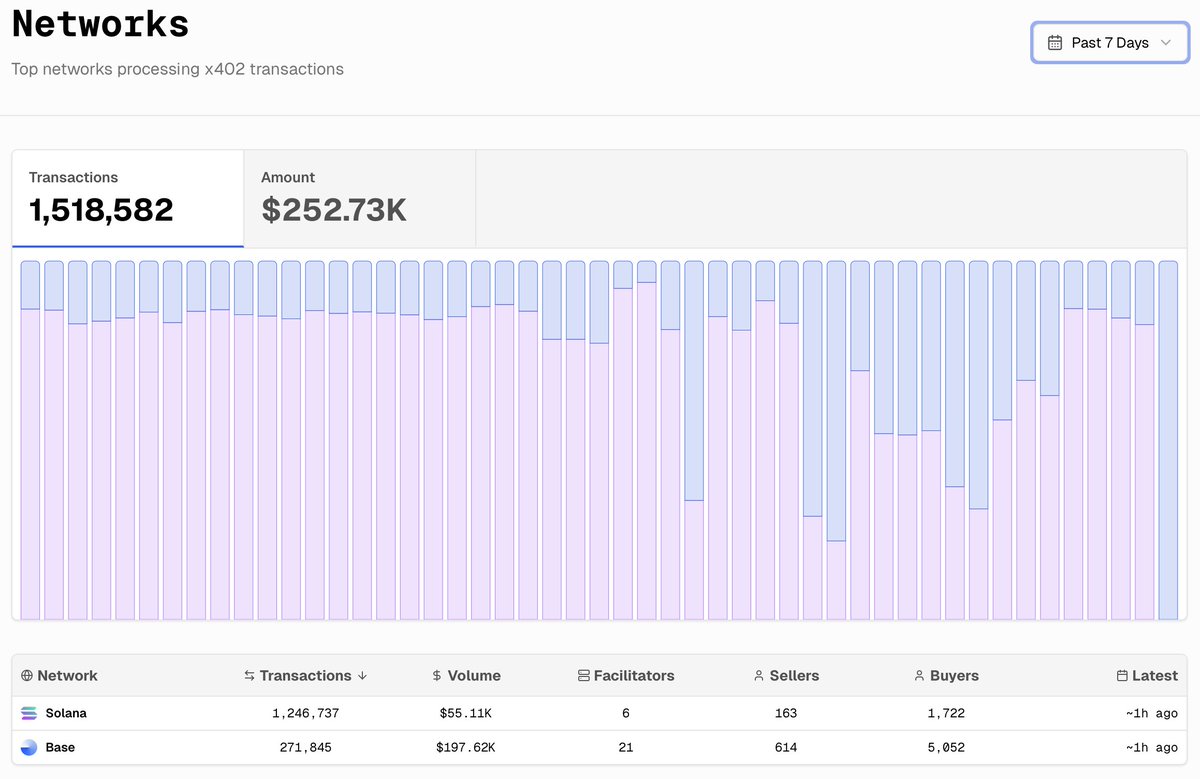Sort table by Volume column header
Image resolution: width=1200 pixels, height=779 pixels.
pyautogui.click(x=474, y=676)
